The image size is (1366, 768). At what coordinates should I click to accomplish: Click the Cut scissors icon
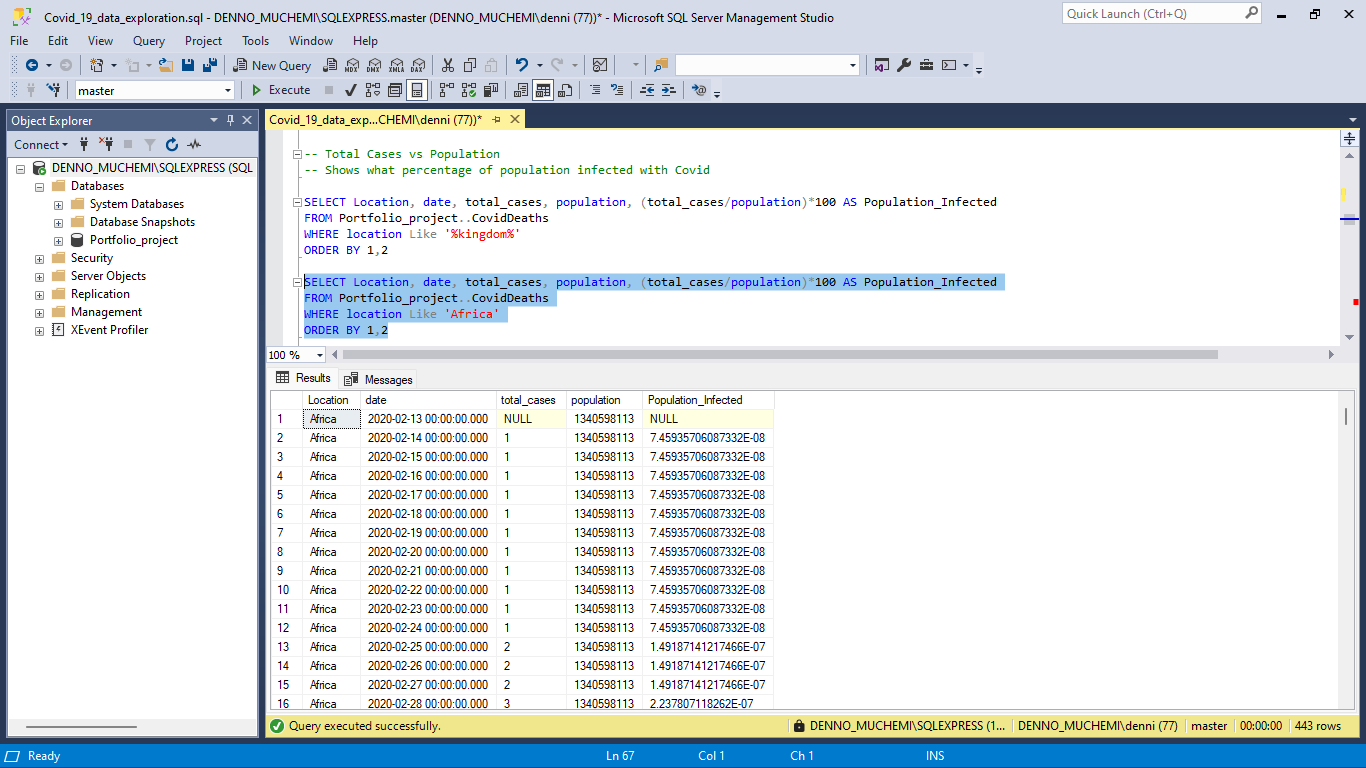coord(447,65)
